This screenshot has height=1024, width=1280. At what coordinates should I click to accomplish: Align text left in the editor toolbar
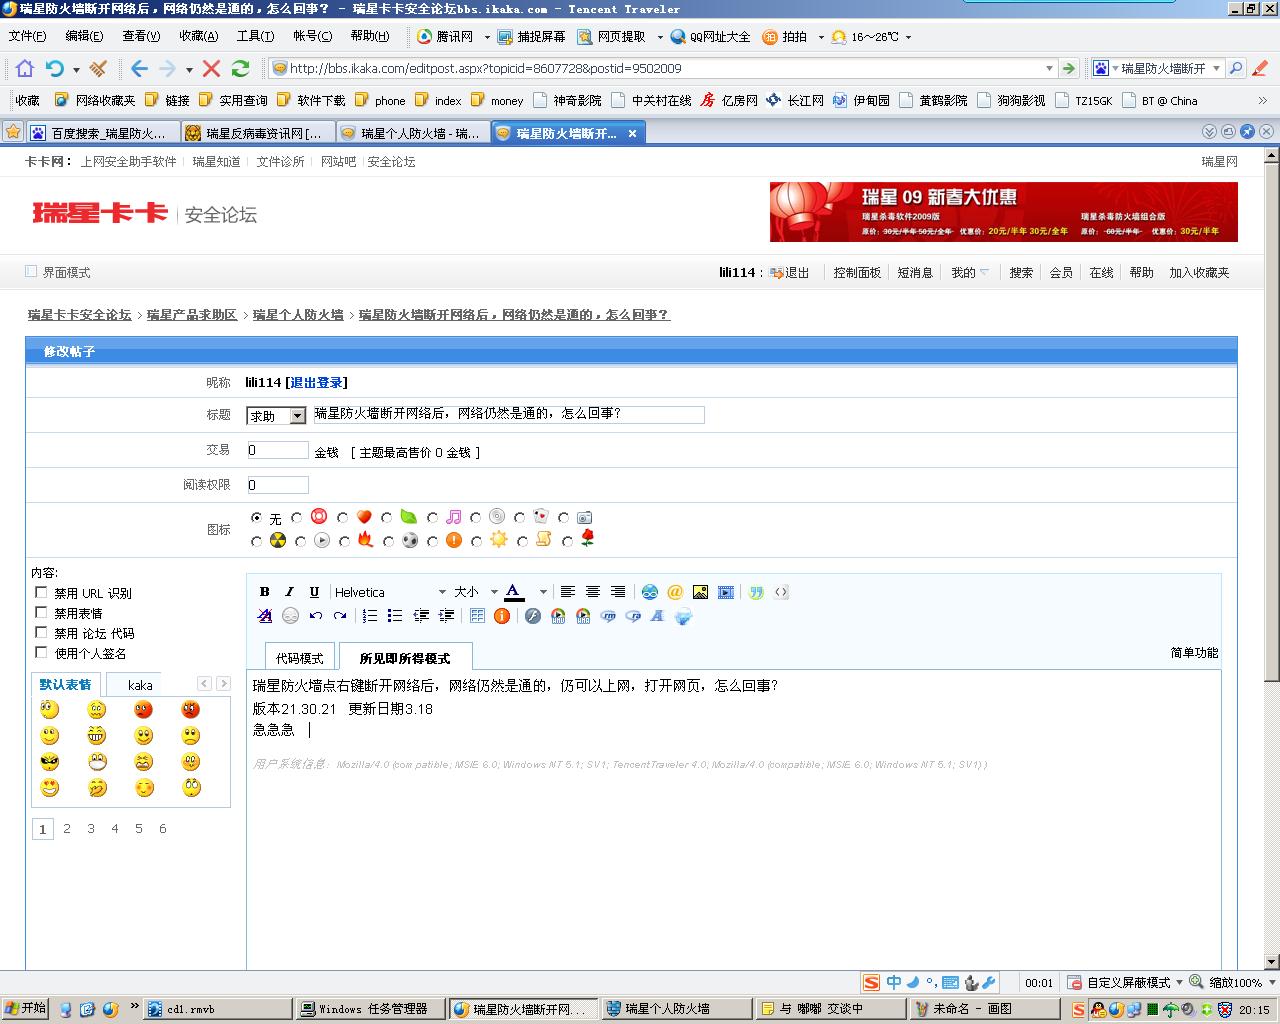[567, 592]
